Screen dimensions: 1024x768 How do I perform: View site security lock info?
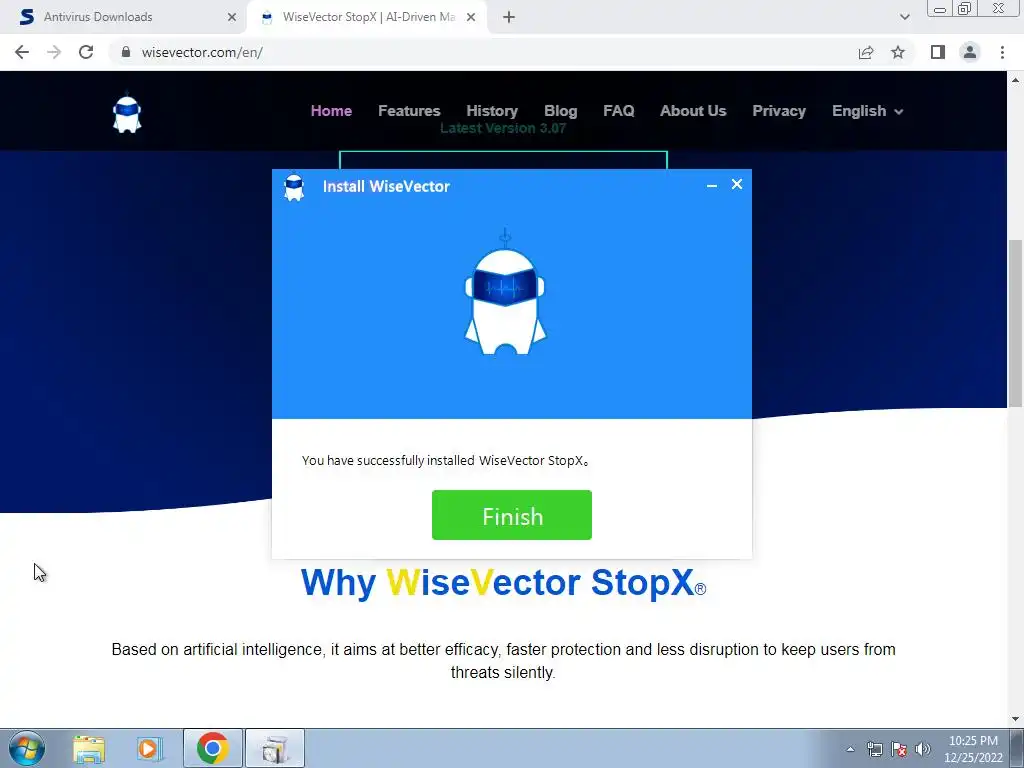[126, 52]
